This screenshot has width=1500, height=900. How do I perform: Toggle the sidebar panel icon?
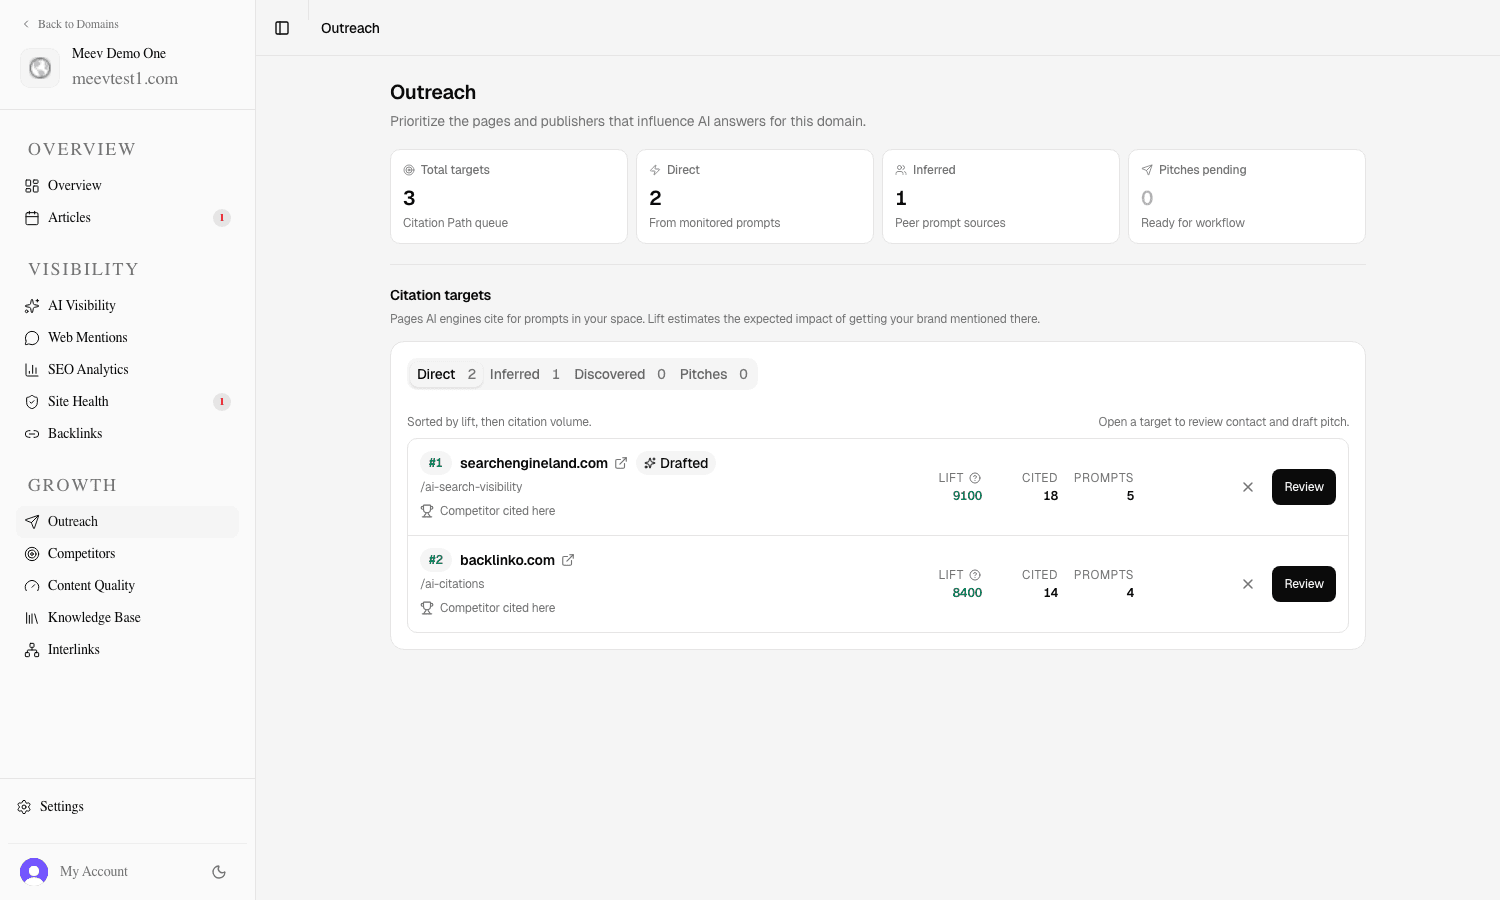(282, 28)
